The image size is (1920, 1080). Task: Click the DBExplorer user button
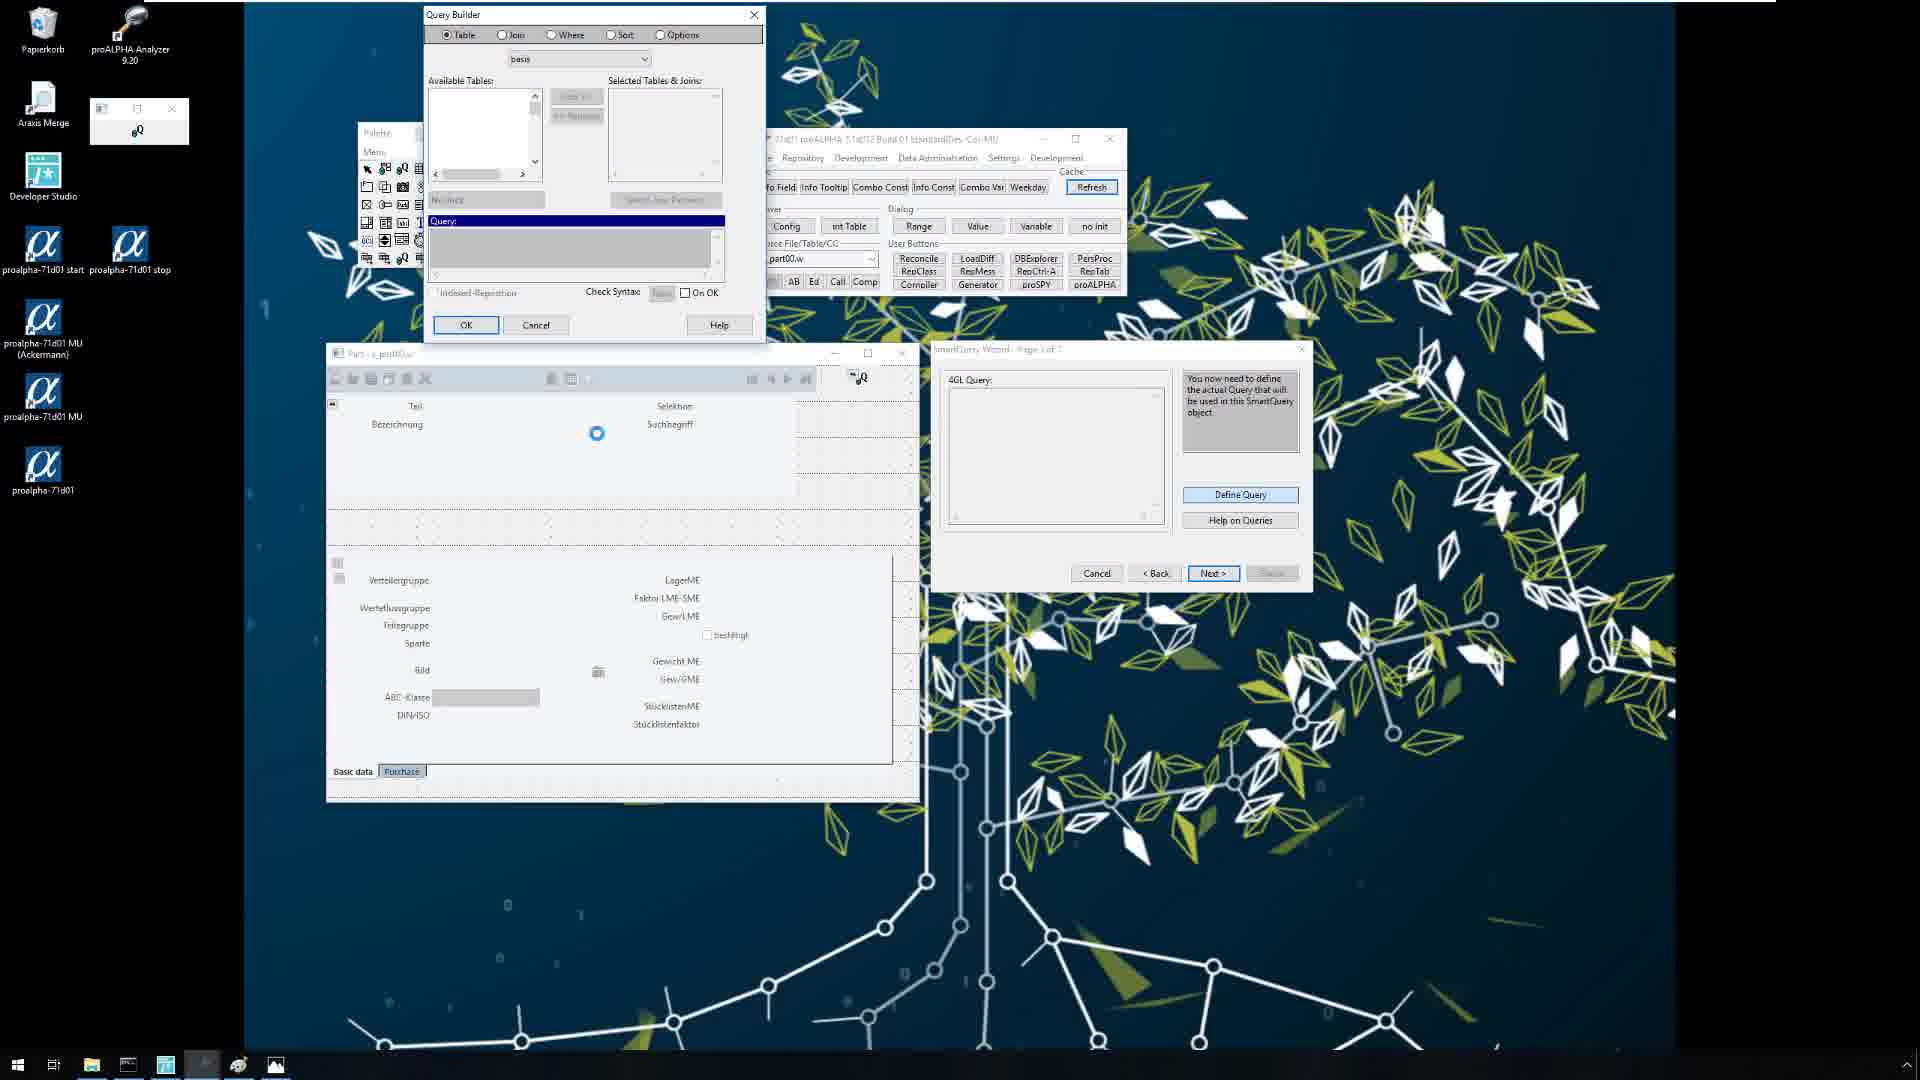click(1036, 259)
